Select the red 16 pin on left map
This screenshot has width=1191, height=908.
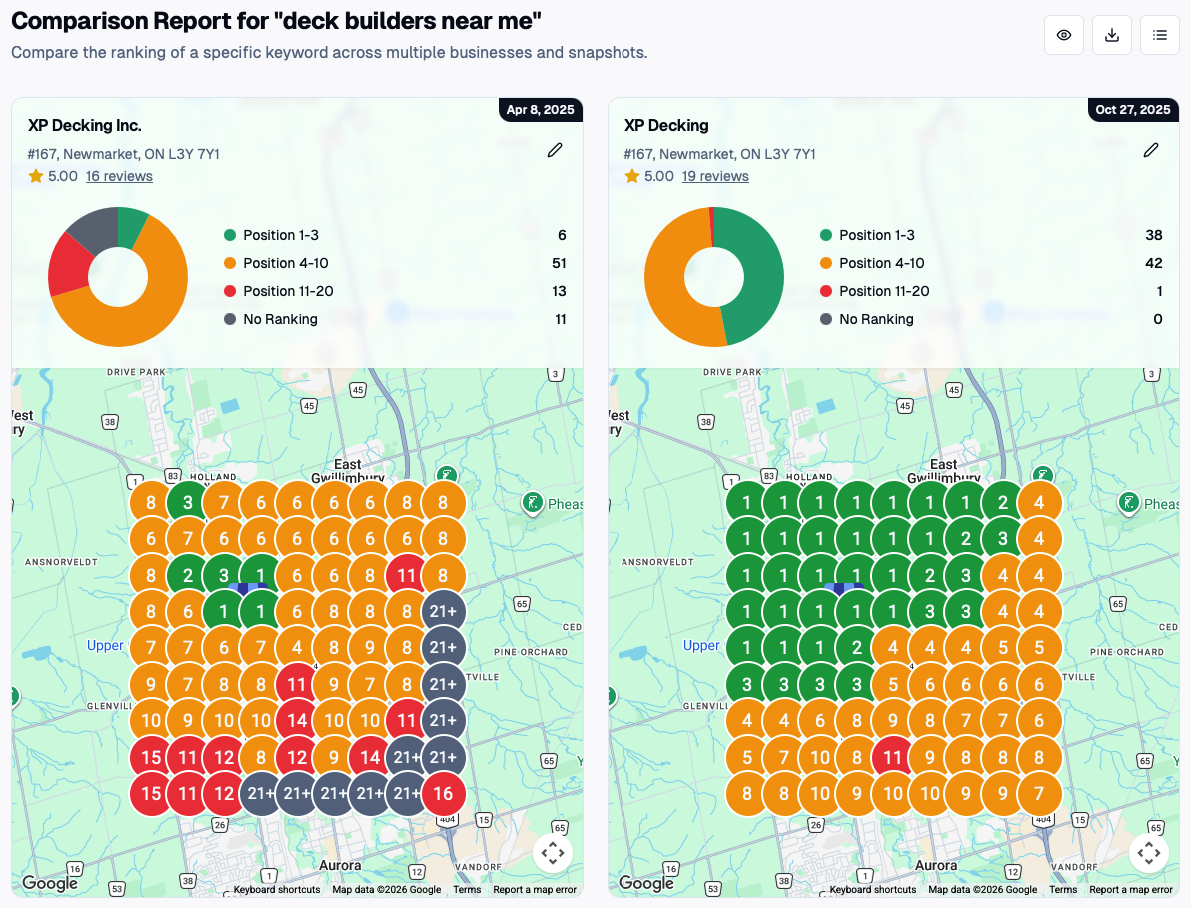click(x=443, y=793)
